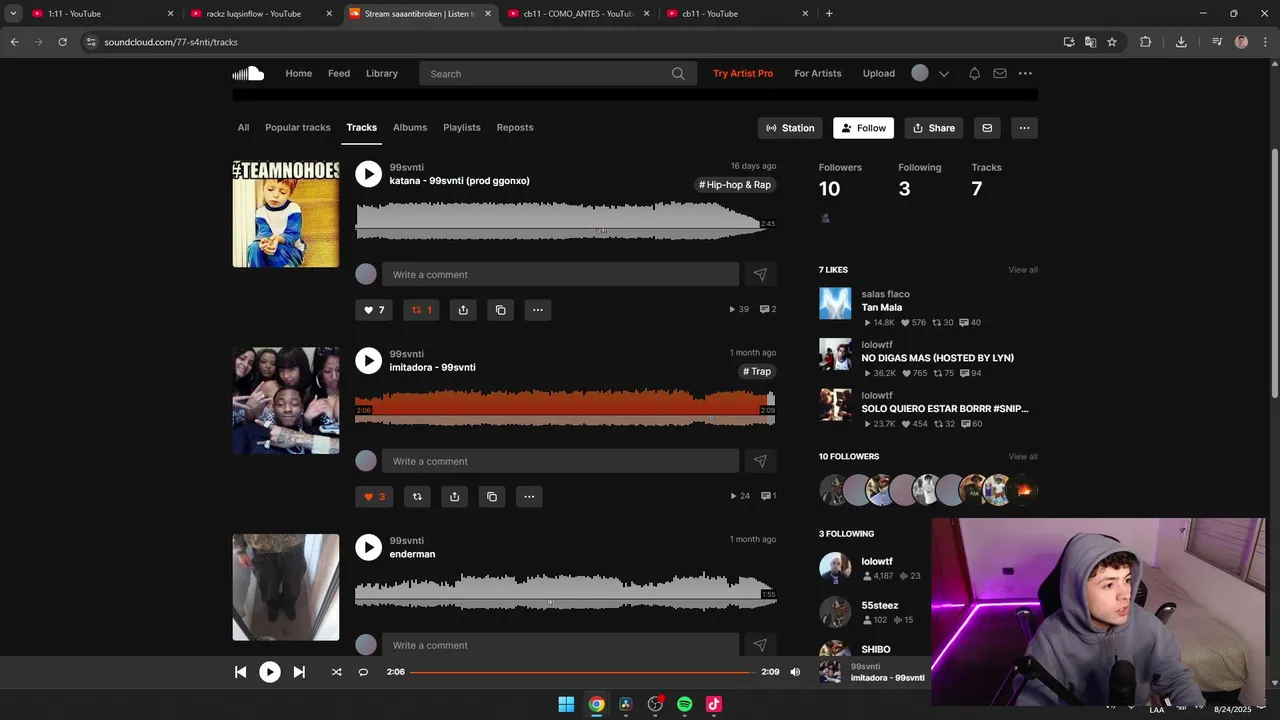The height and width of the screenshot is (720, 1280).
Task: Open Windows Start menu
Action: pos(566,704)
